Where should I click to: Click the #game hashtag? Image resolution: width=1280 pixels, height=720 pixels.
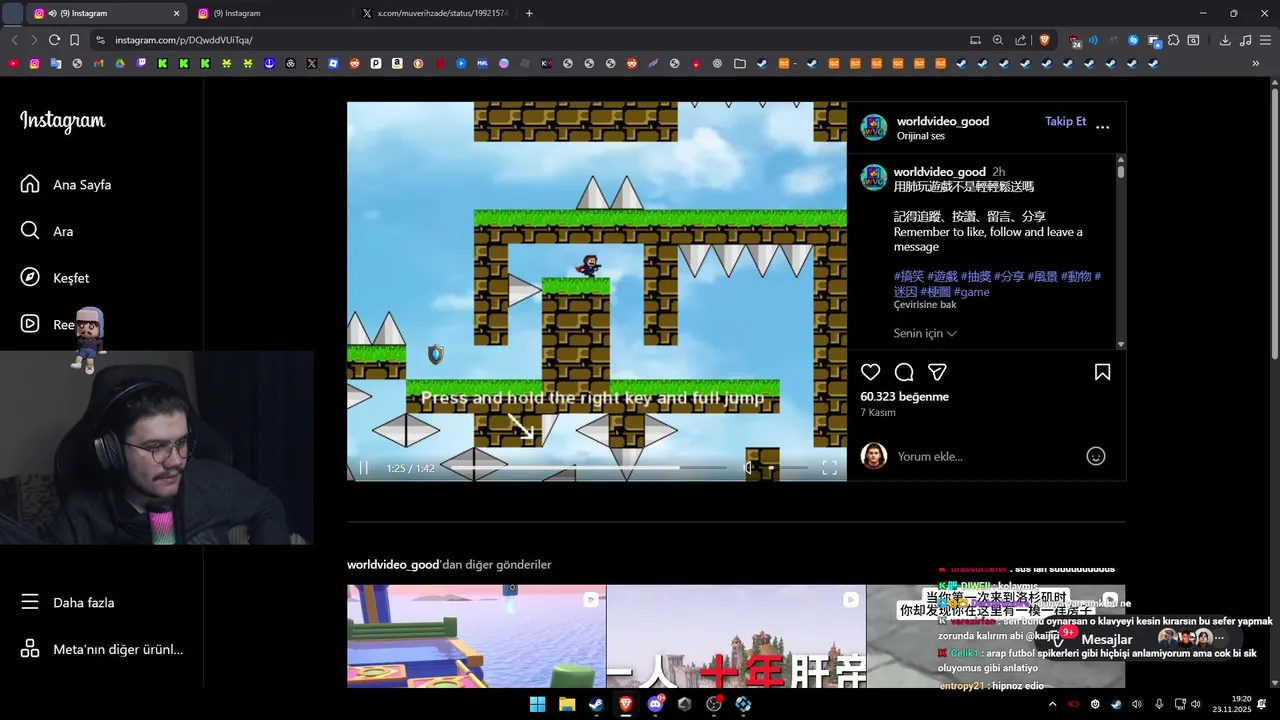[971, 292]
